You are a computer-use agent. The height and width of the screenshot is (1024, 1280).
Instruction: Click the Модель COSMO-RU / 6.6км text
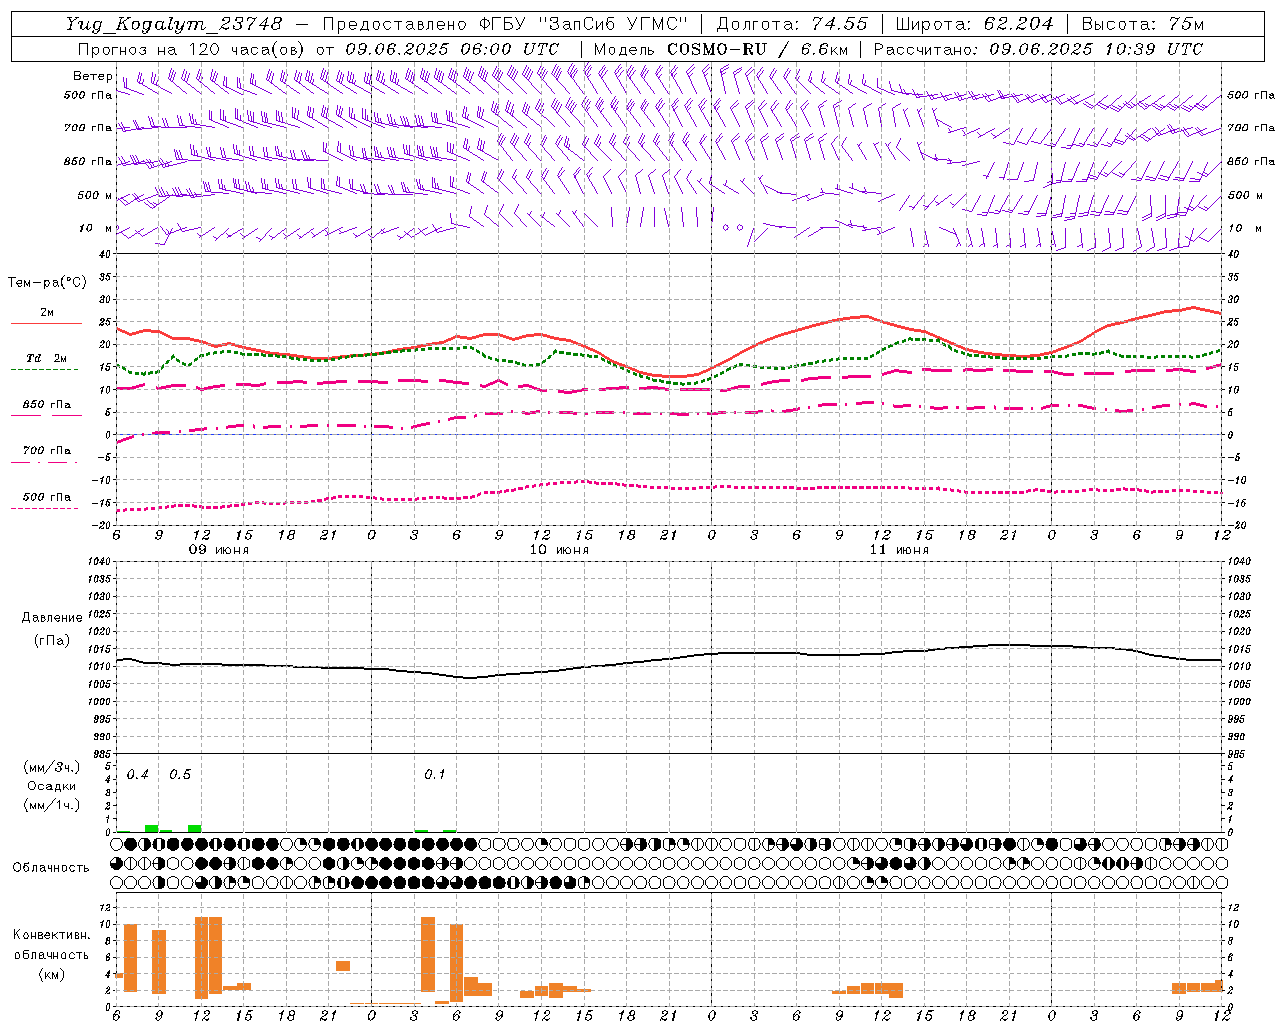(721, 49)
